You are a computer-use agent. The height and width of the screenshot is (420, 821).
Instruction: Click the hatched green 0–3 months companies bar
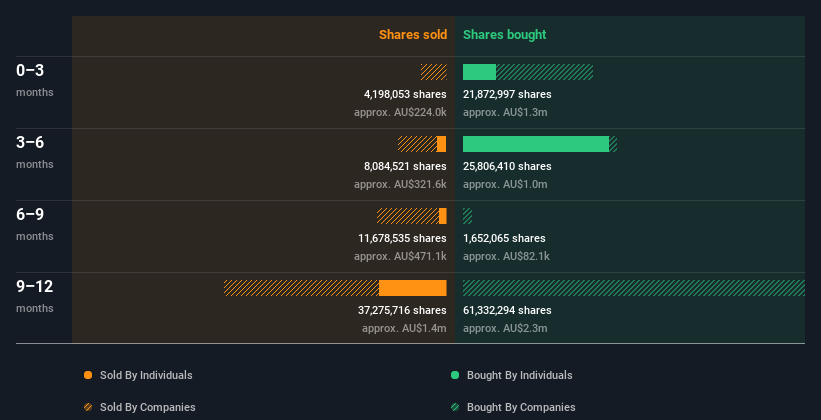545,72
